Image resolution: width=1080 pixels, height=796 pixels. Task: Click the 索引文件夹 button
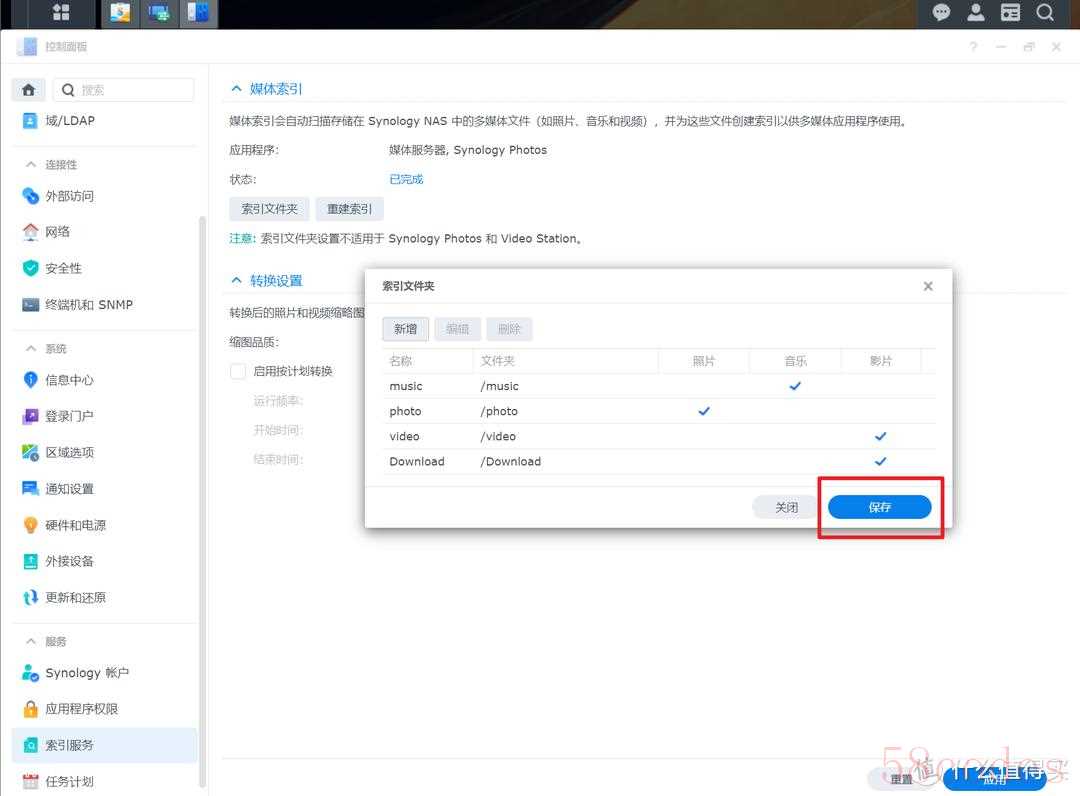[x=269, y=209]
